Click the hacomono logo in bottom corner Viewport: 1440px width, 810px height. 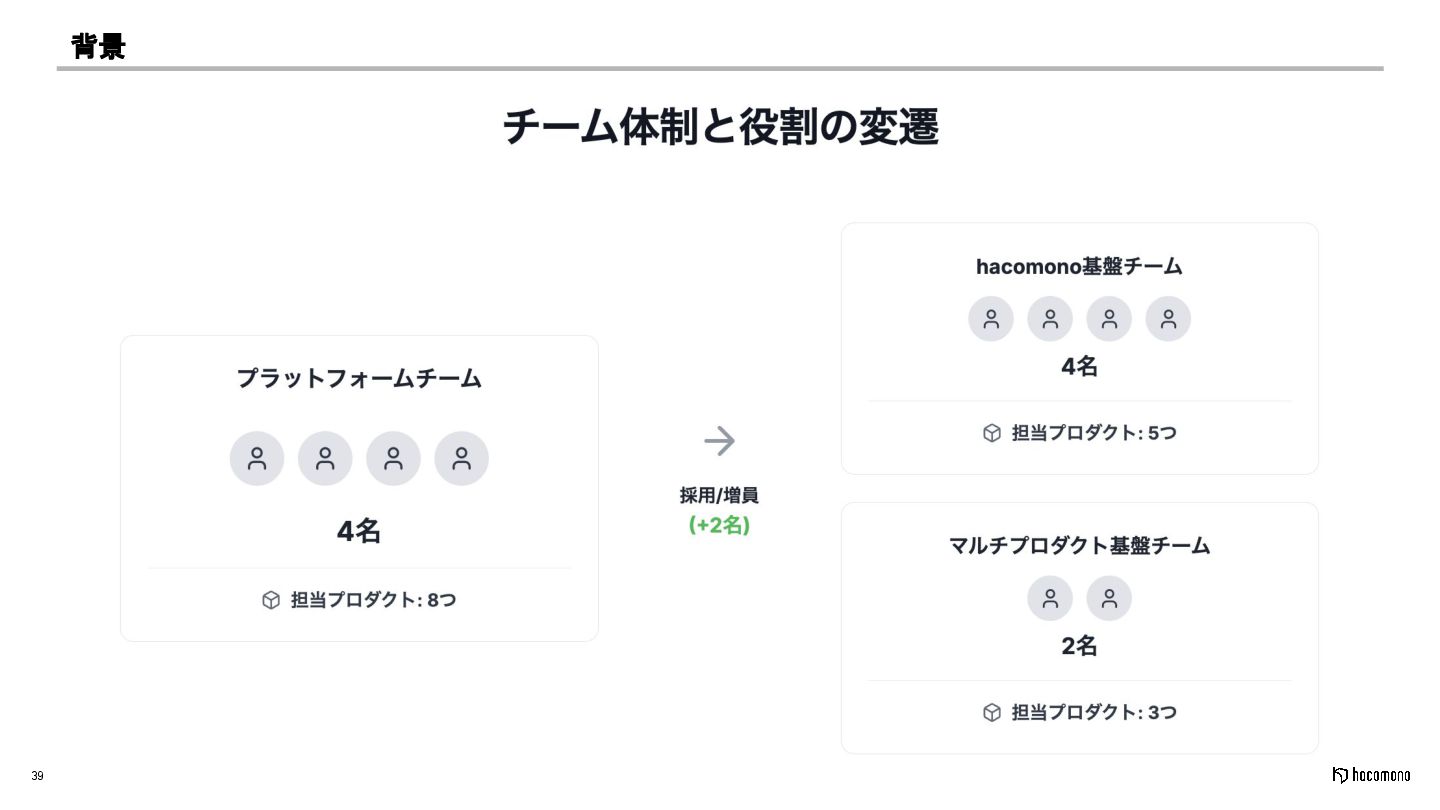point(1371,775)
